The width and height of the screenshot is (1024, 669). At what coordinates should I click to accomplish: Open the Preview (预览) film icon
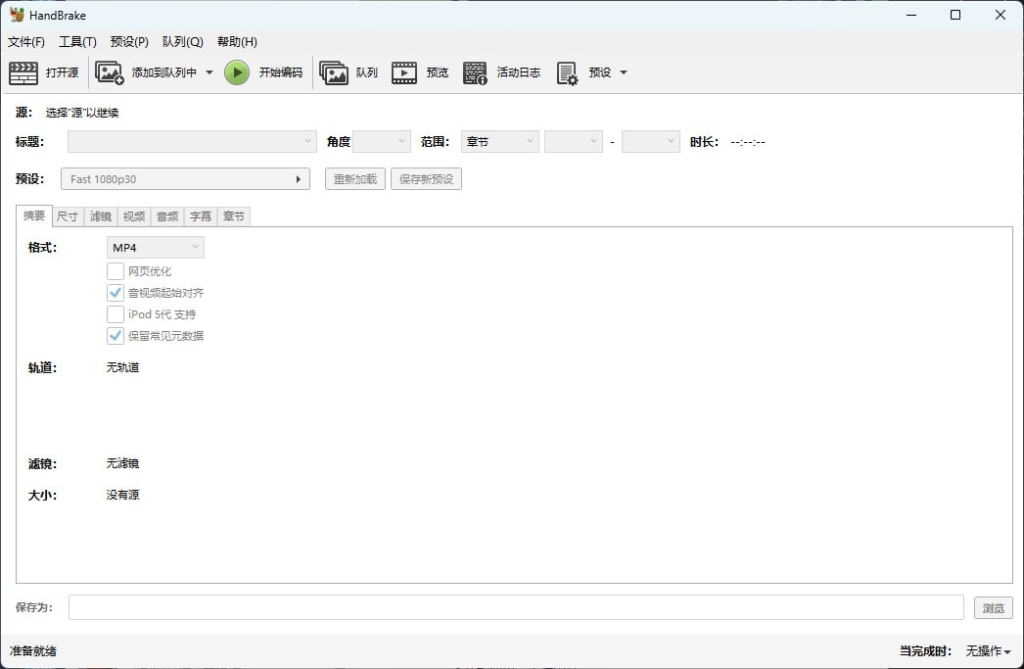tap(404, 72)
